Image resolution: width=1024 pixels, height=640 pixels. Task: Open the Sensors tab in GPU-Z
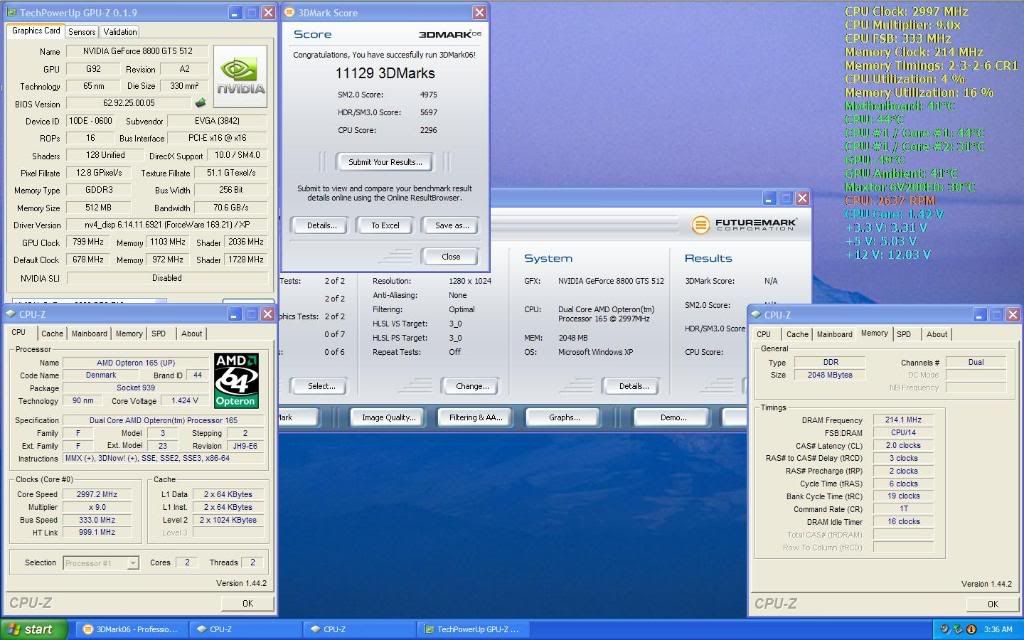click(x=82, y=31)
